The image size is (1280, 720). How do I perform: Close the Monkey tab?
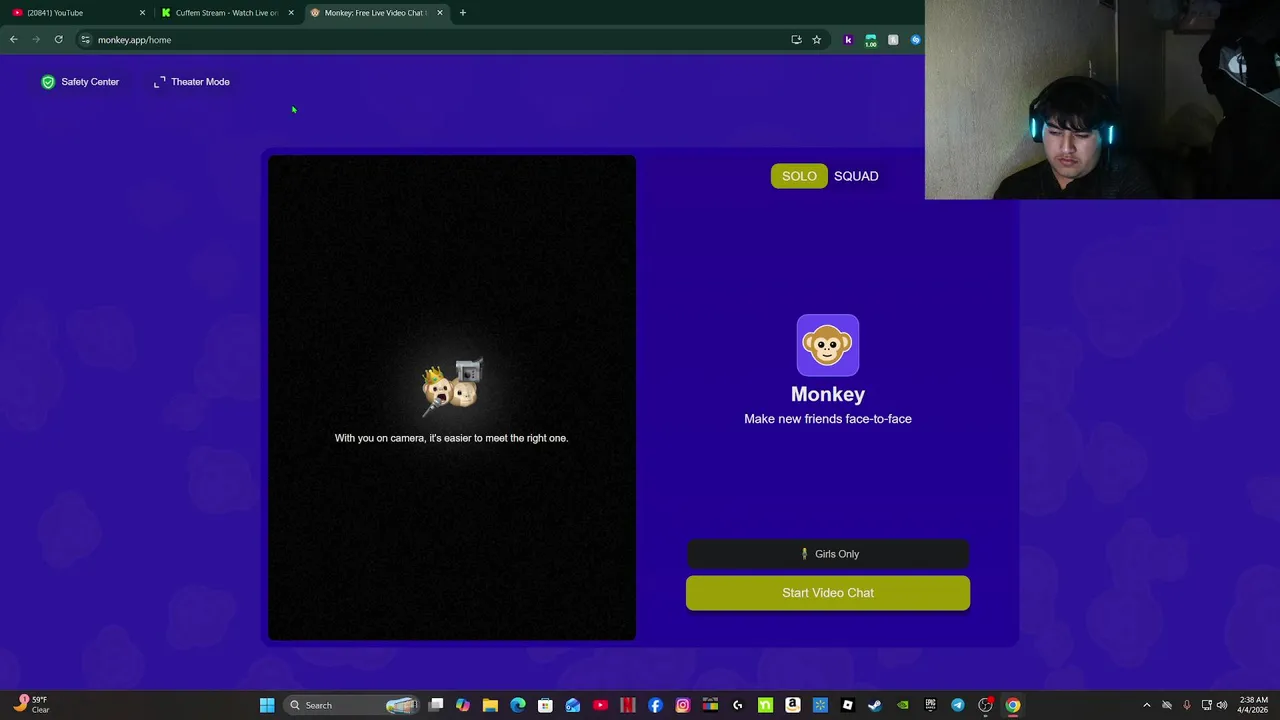pyautogui.click(x=440, y=13)
